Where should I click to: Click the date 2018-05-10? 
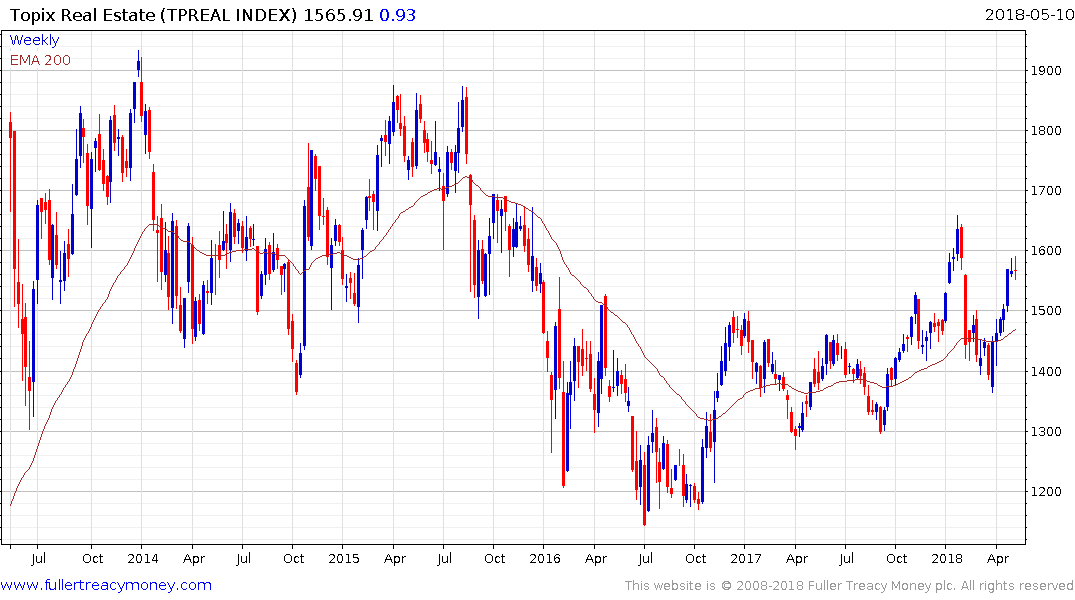(1030, 14)
